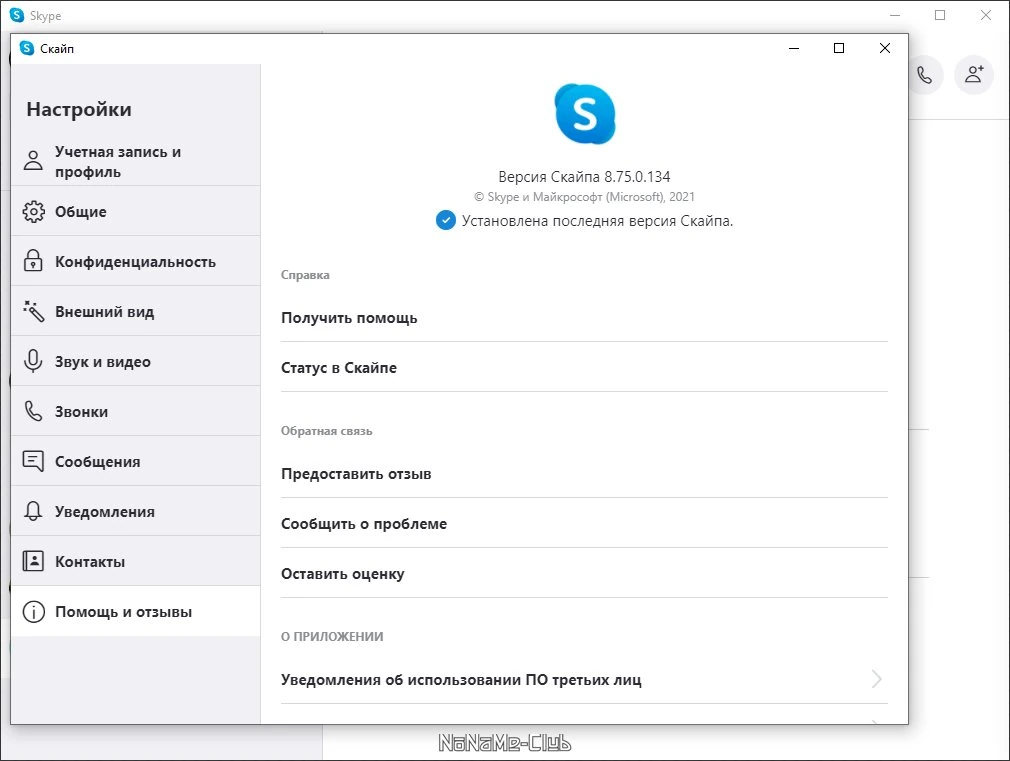The image size is (1010, 761).
Task: Click the add contact icon in background Skype window
Action: 974,75
